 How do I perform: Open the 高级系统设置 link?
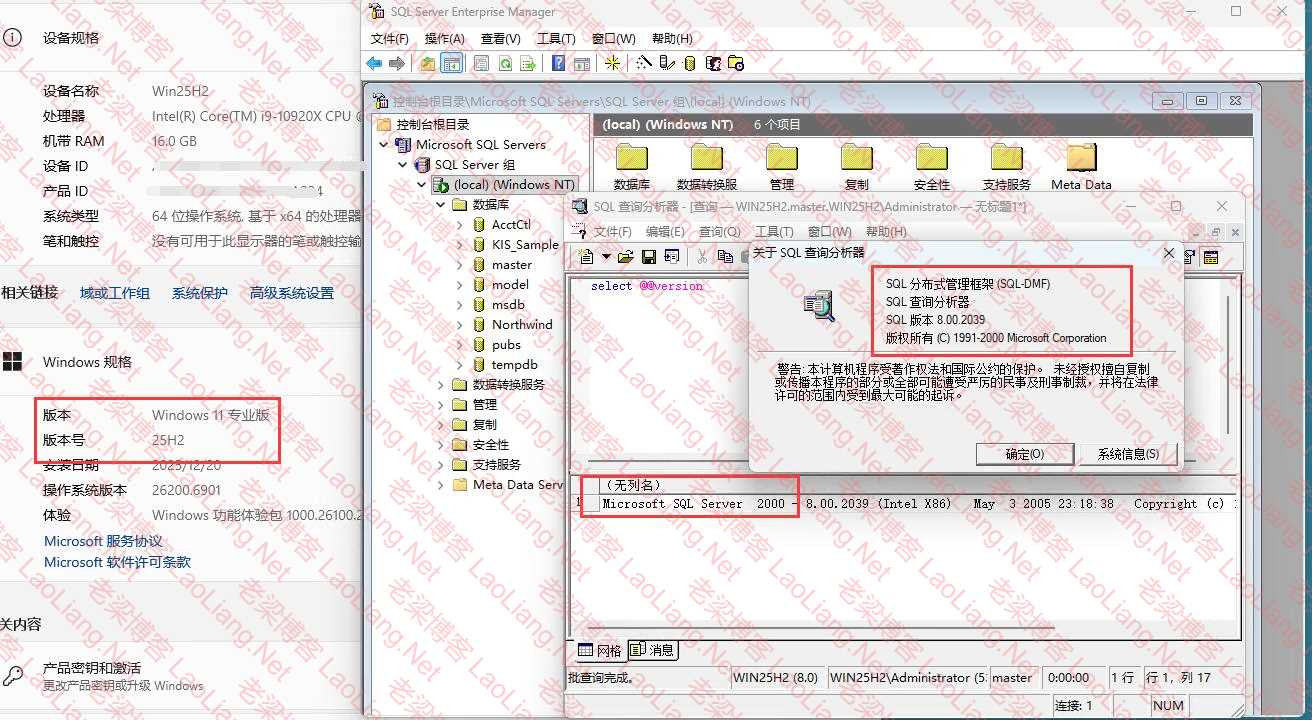point(292,293)
